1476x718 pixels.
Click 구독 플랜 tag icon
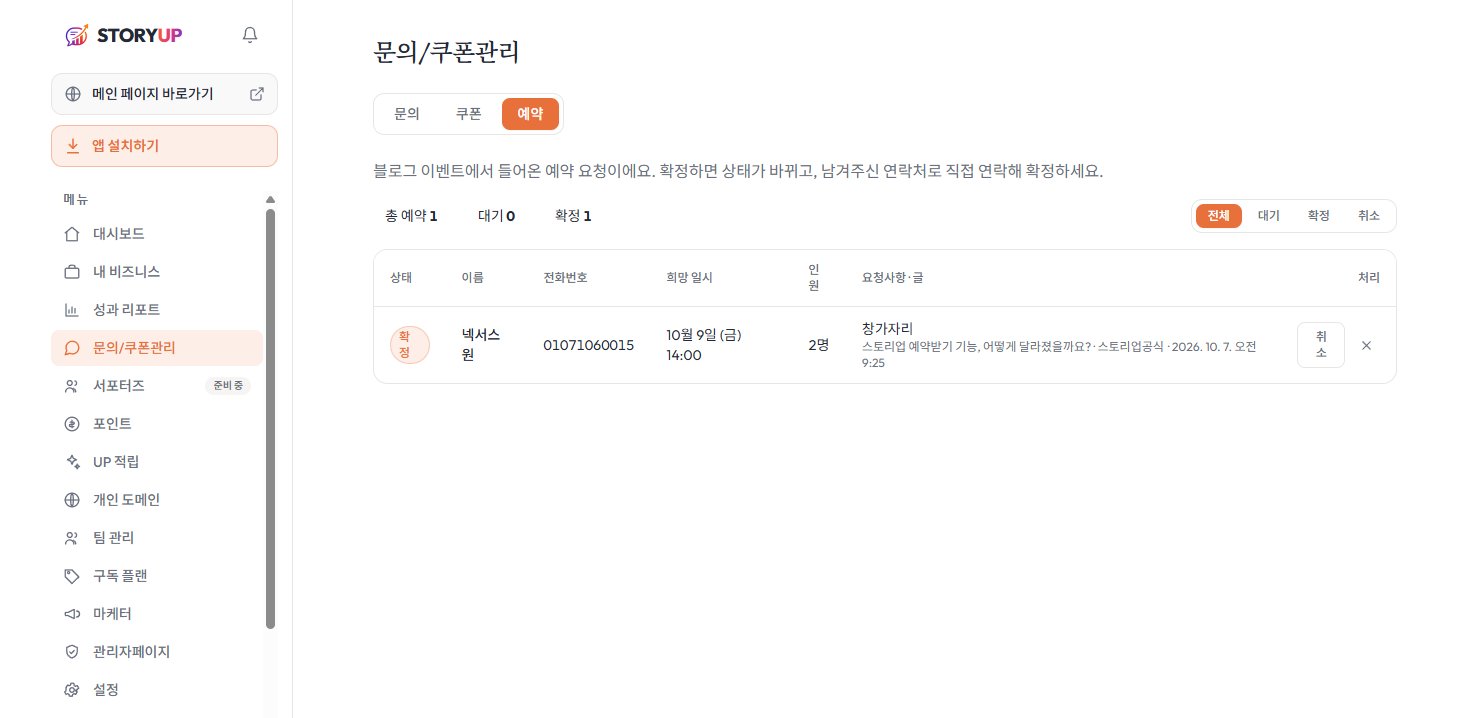point(71,576)
